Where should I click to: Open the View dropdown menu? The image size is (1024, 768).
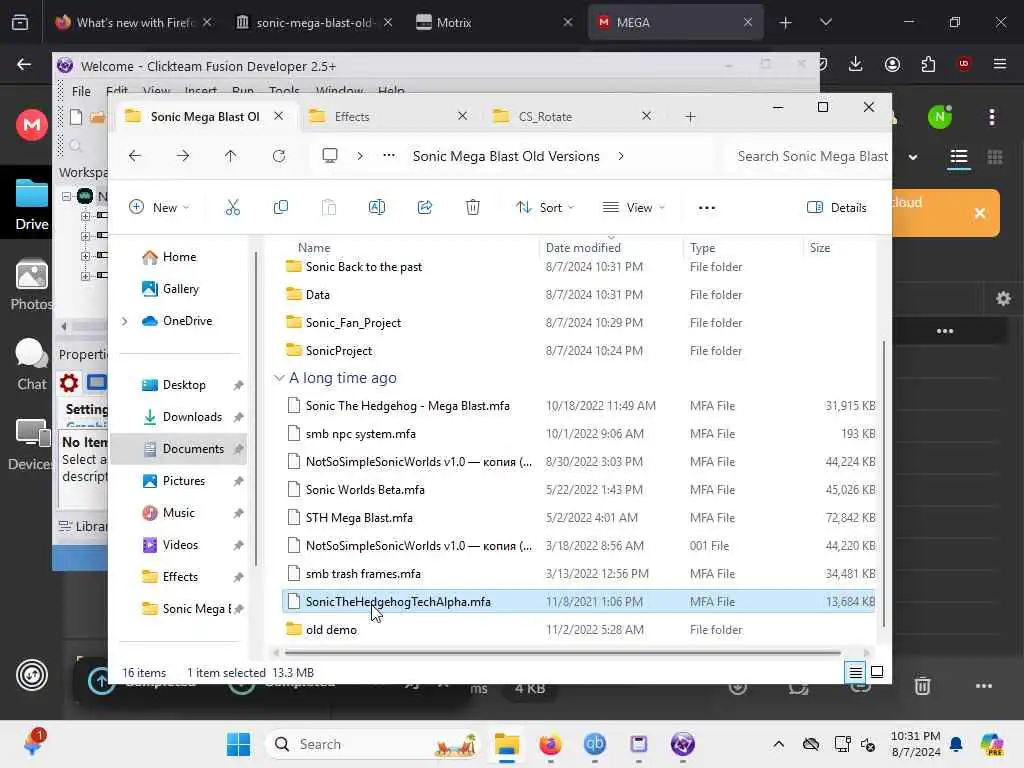[633, 208]
